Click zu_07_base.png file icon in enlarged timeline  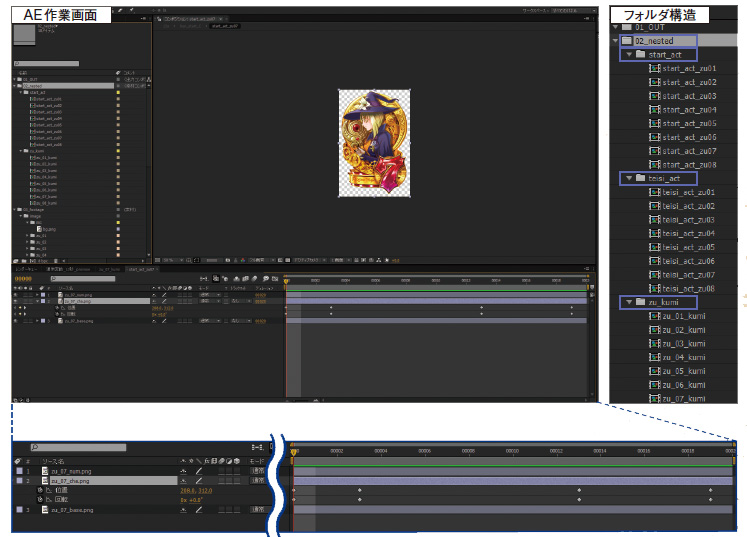[45, 510]
